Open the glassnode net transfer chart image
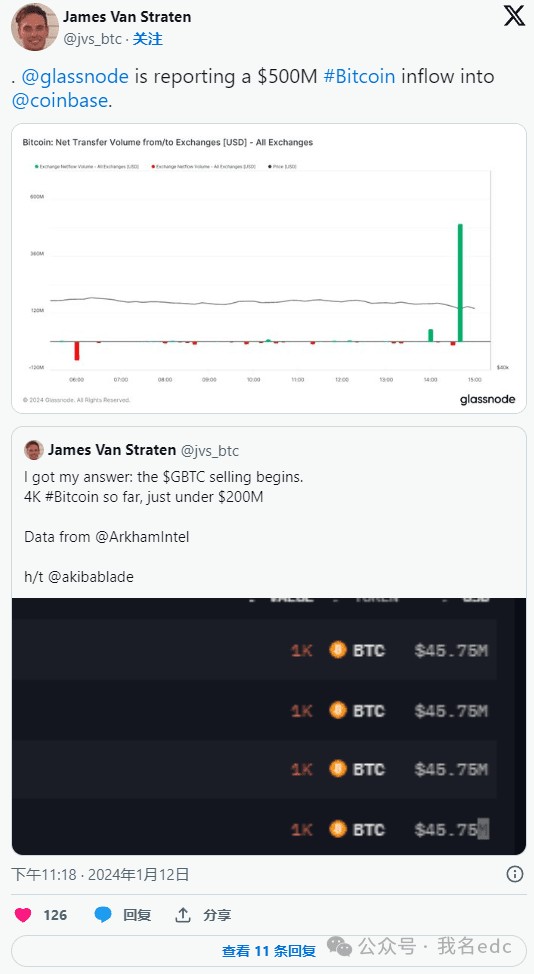 pyautogui.click(x=269, y=268)
